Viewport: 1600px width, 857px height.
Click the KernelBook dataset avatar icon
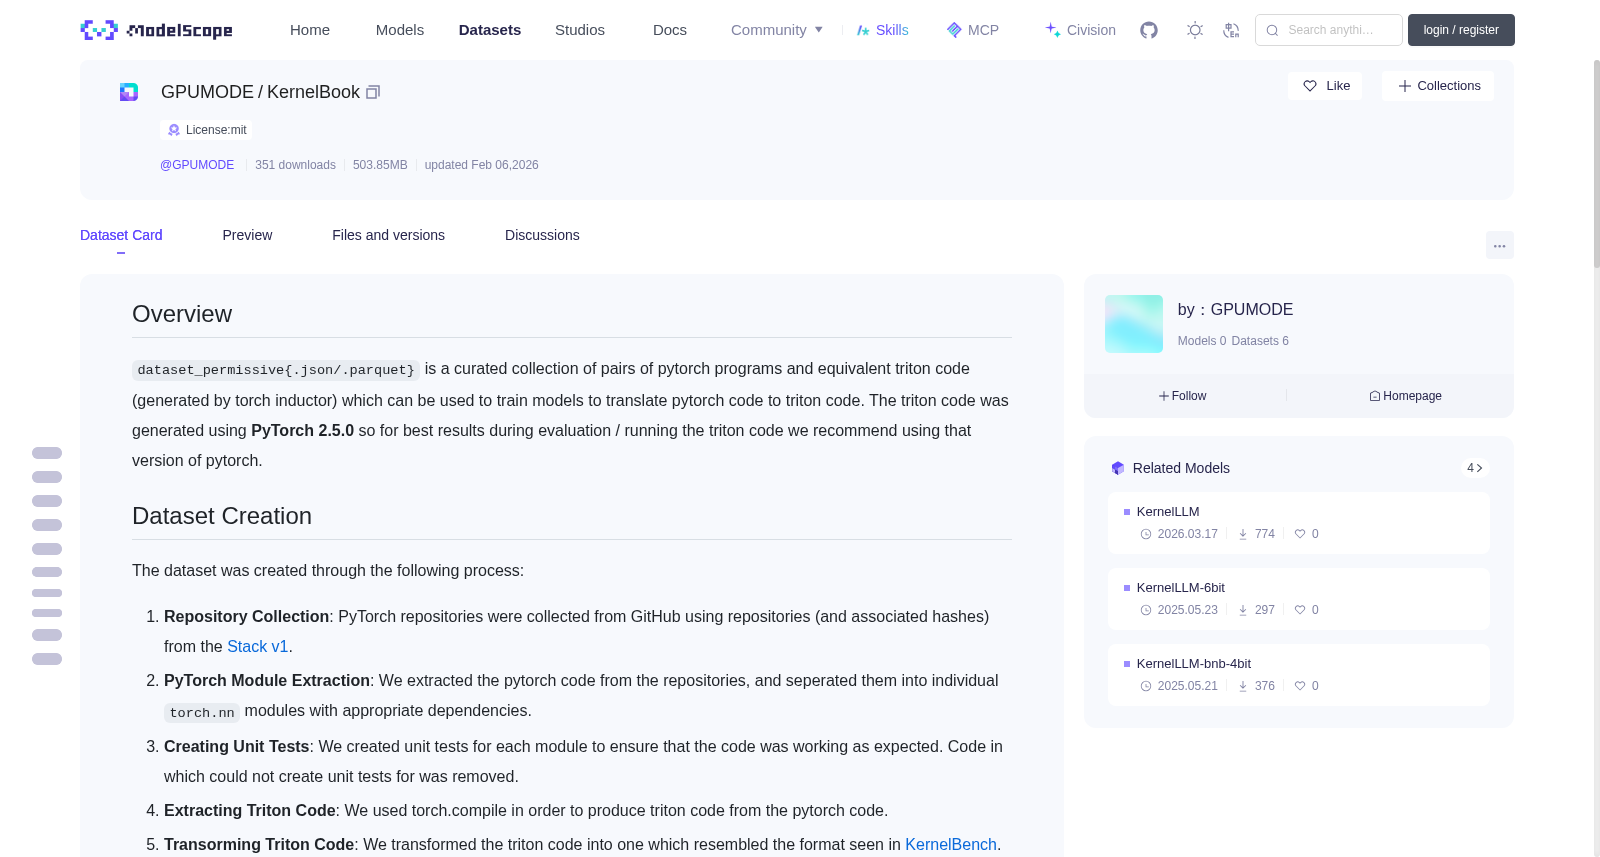[129, 92]
